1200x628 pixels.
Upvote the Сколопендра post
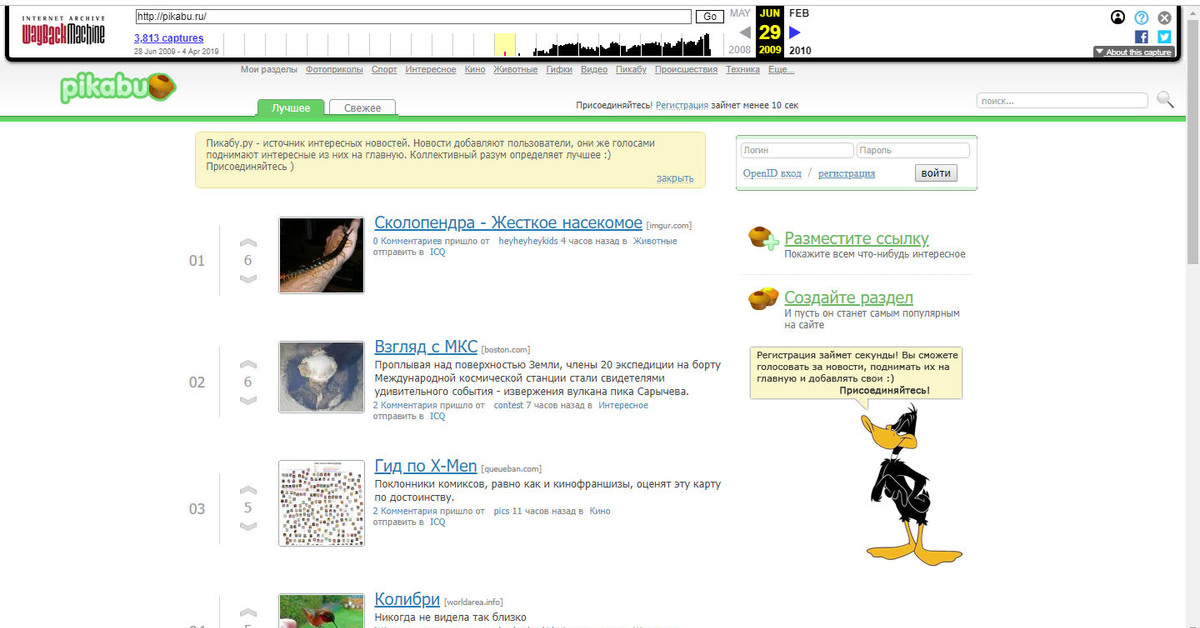(248, 243)
